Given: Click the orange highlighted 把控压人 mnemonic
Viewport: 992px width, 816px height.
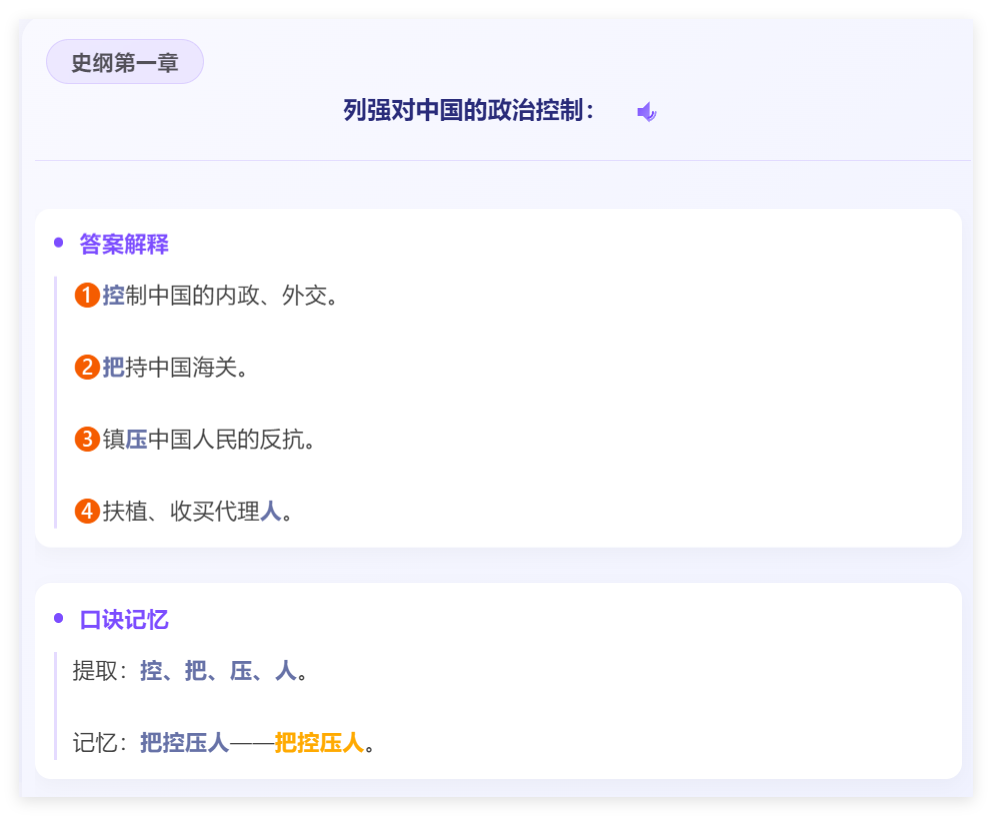Looking at the screenshot, I should (319, 743).
